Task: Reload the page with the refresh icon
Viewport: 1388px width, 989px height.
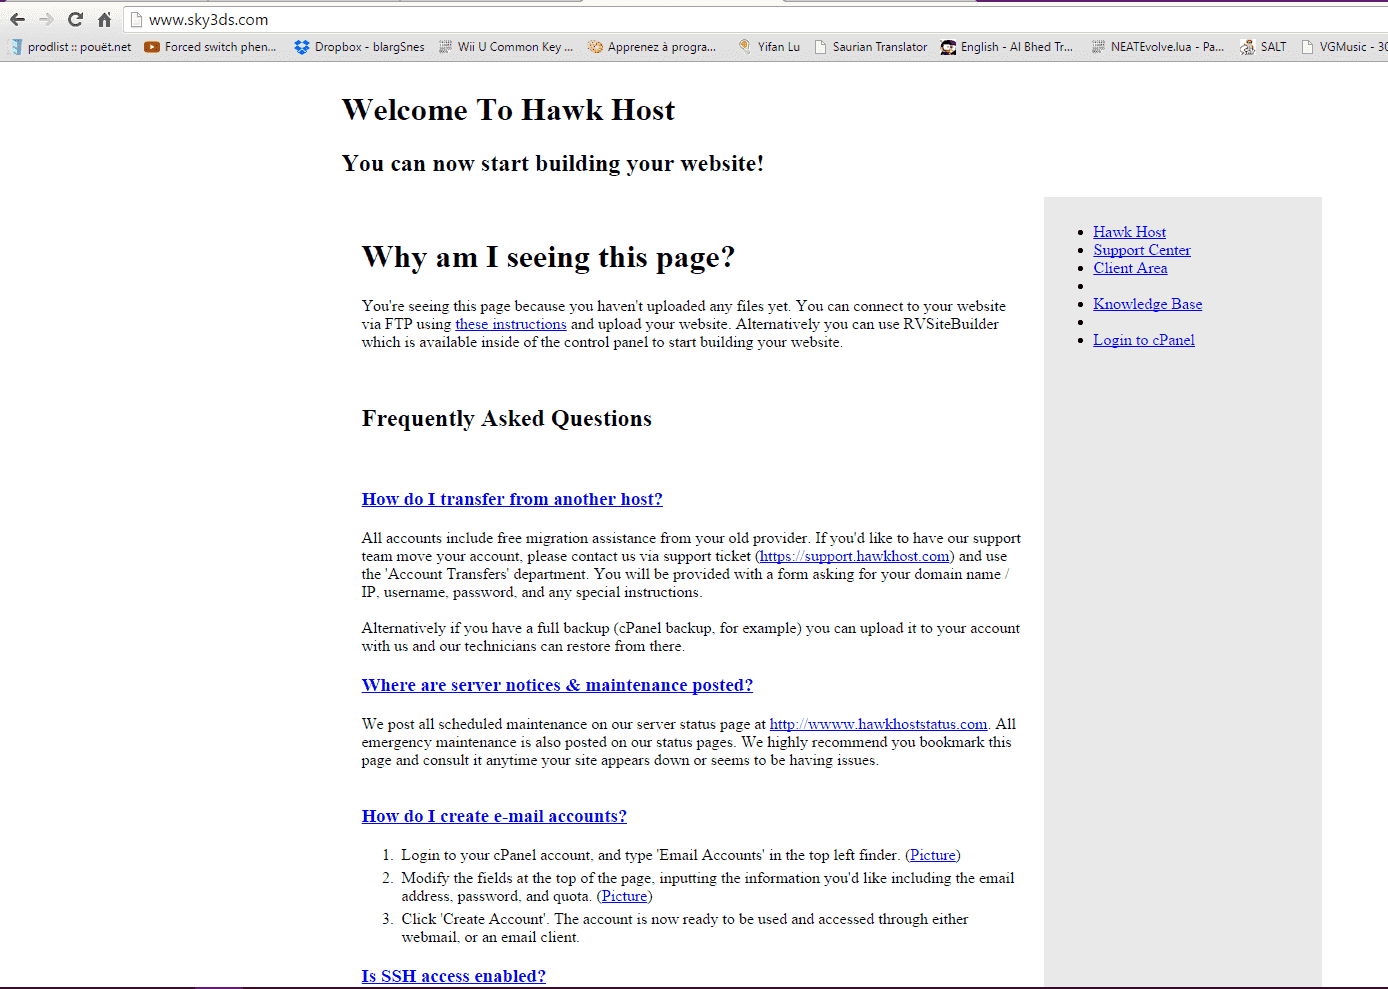Action: [75, 19]
